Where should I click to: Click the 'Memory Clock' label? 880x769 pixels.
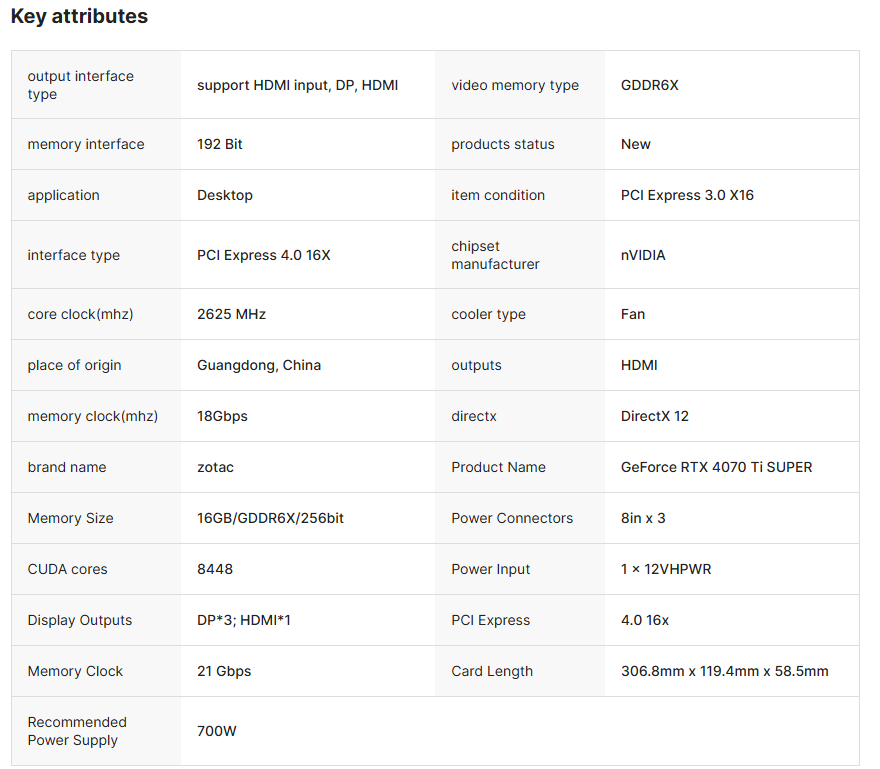(x=75, y=672)
